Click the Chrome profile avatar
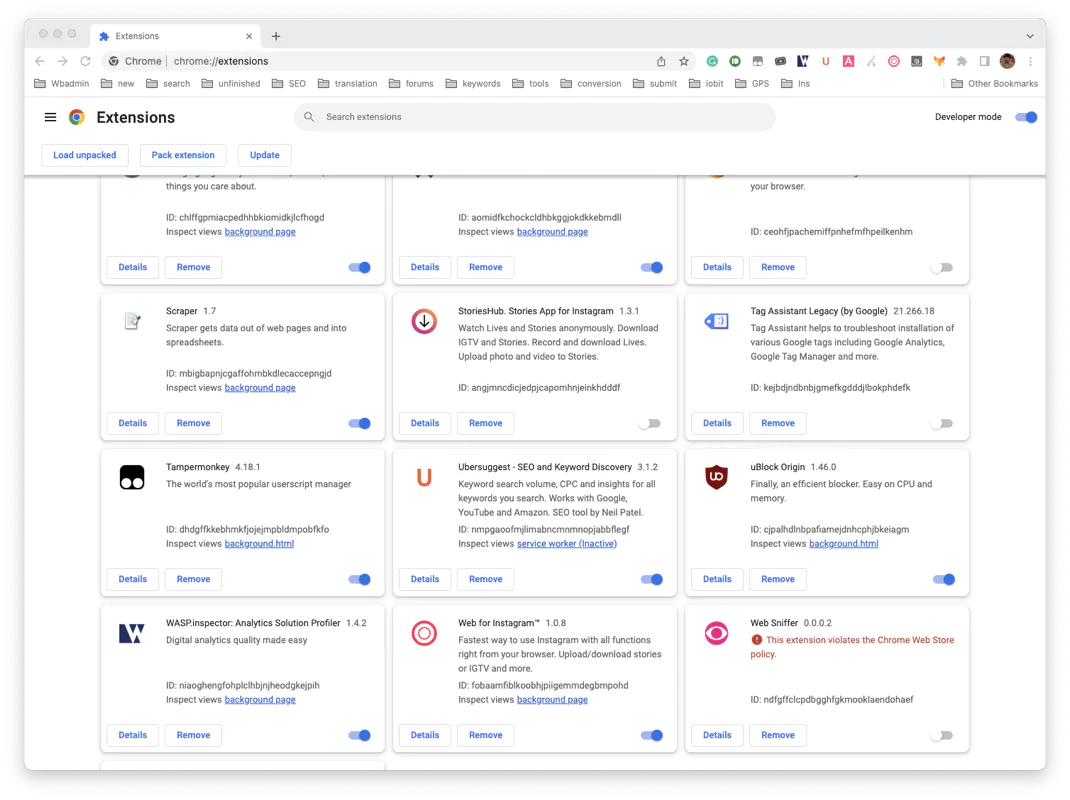This screenshot has width=1070, height=800. coord(1006,61)
